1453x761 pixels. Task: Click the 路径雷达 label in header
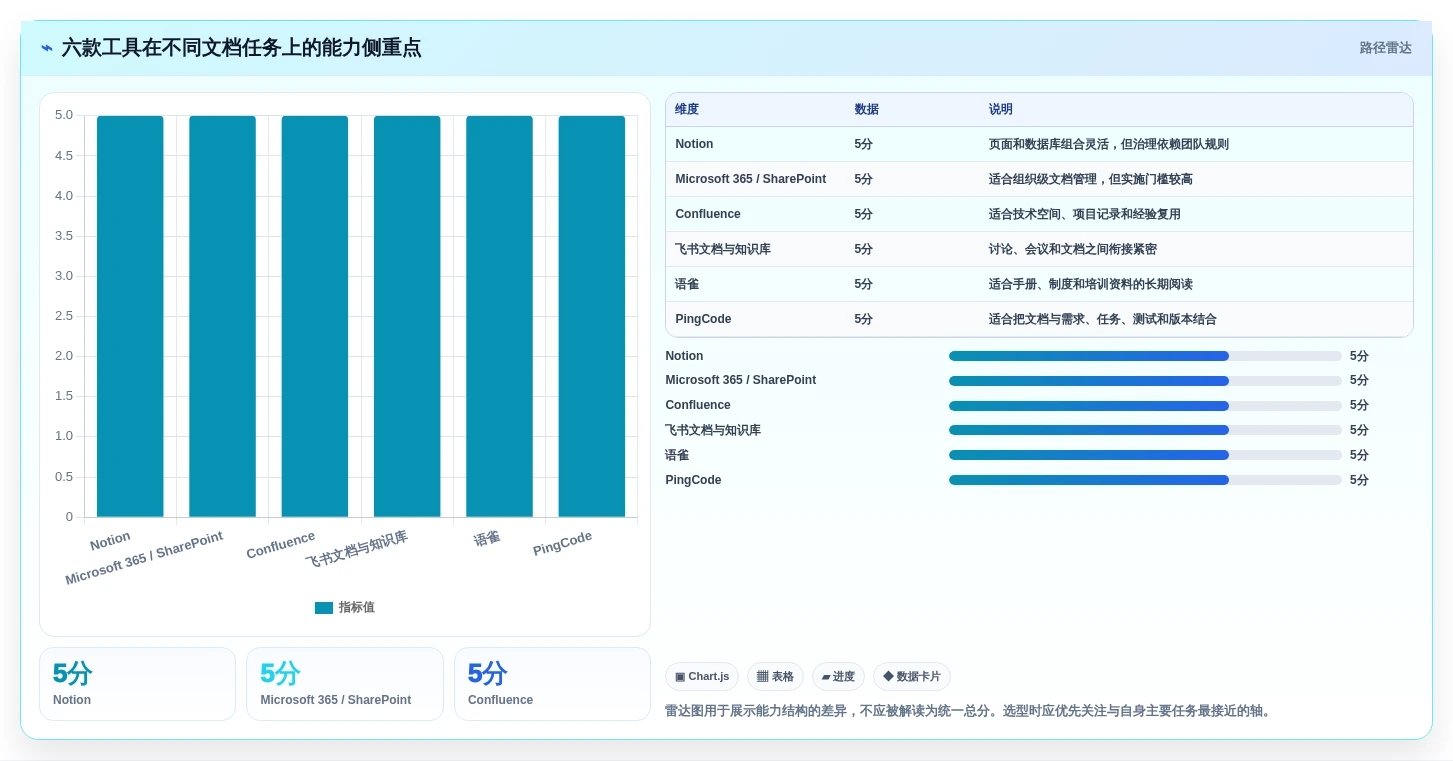1385,48
